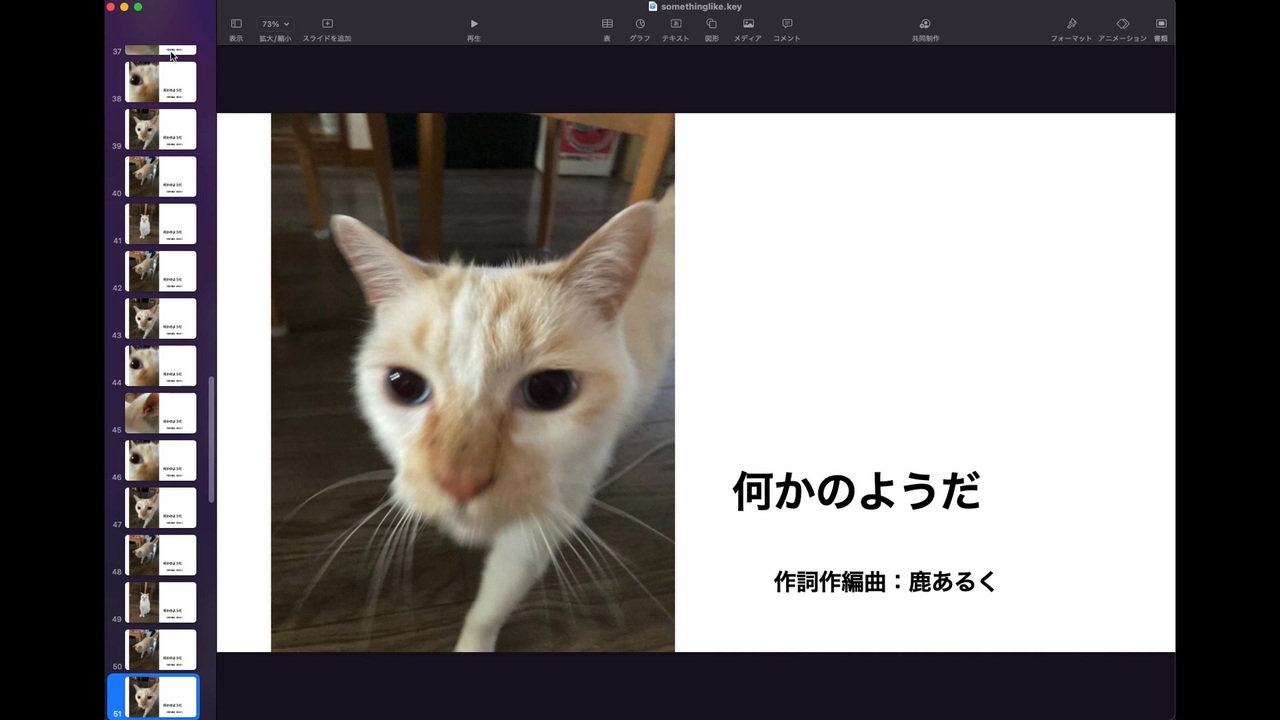The height and width of the screenshot is (720, 1280).
Task: Select the title text 何かのようだ
Action: coord(857,491)
